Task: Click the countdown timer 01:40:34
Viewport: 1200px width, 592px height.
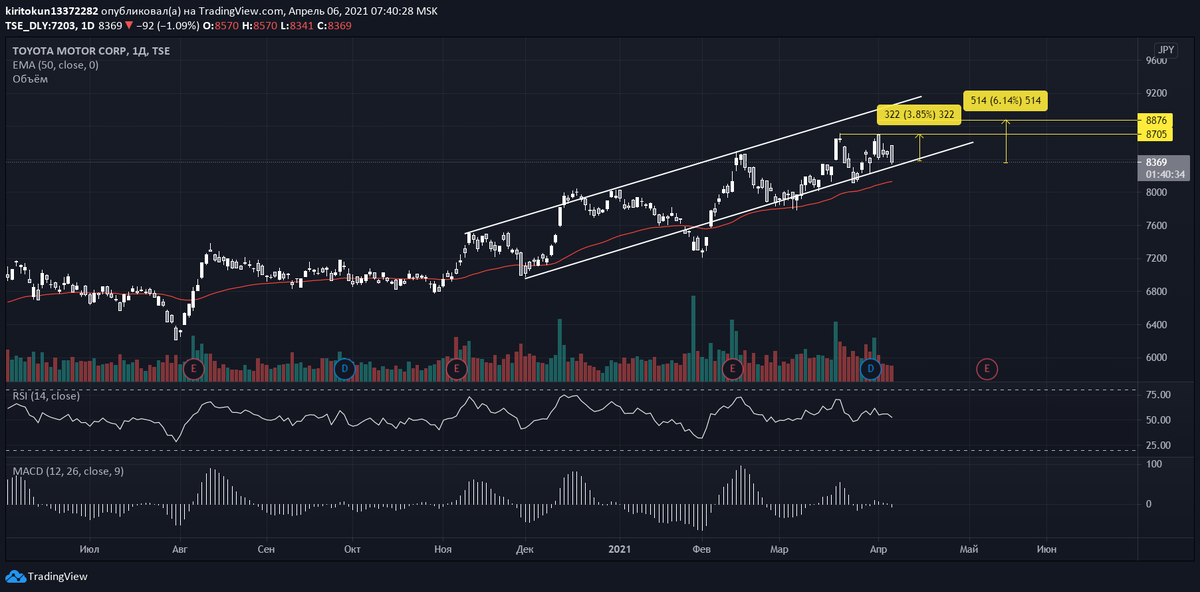Action: tap(1164, 174)
